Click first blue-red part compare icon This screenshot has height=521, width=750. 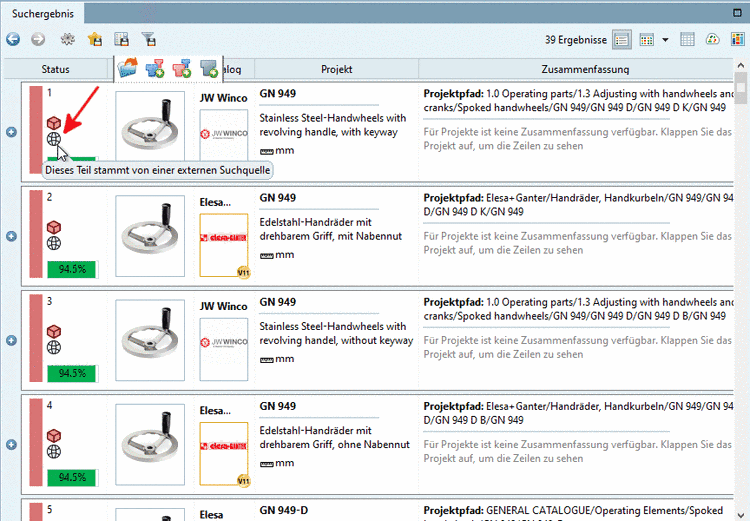pos(155,68)
